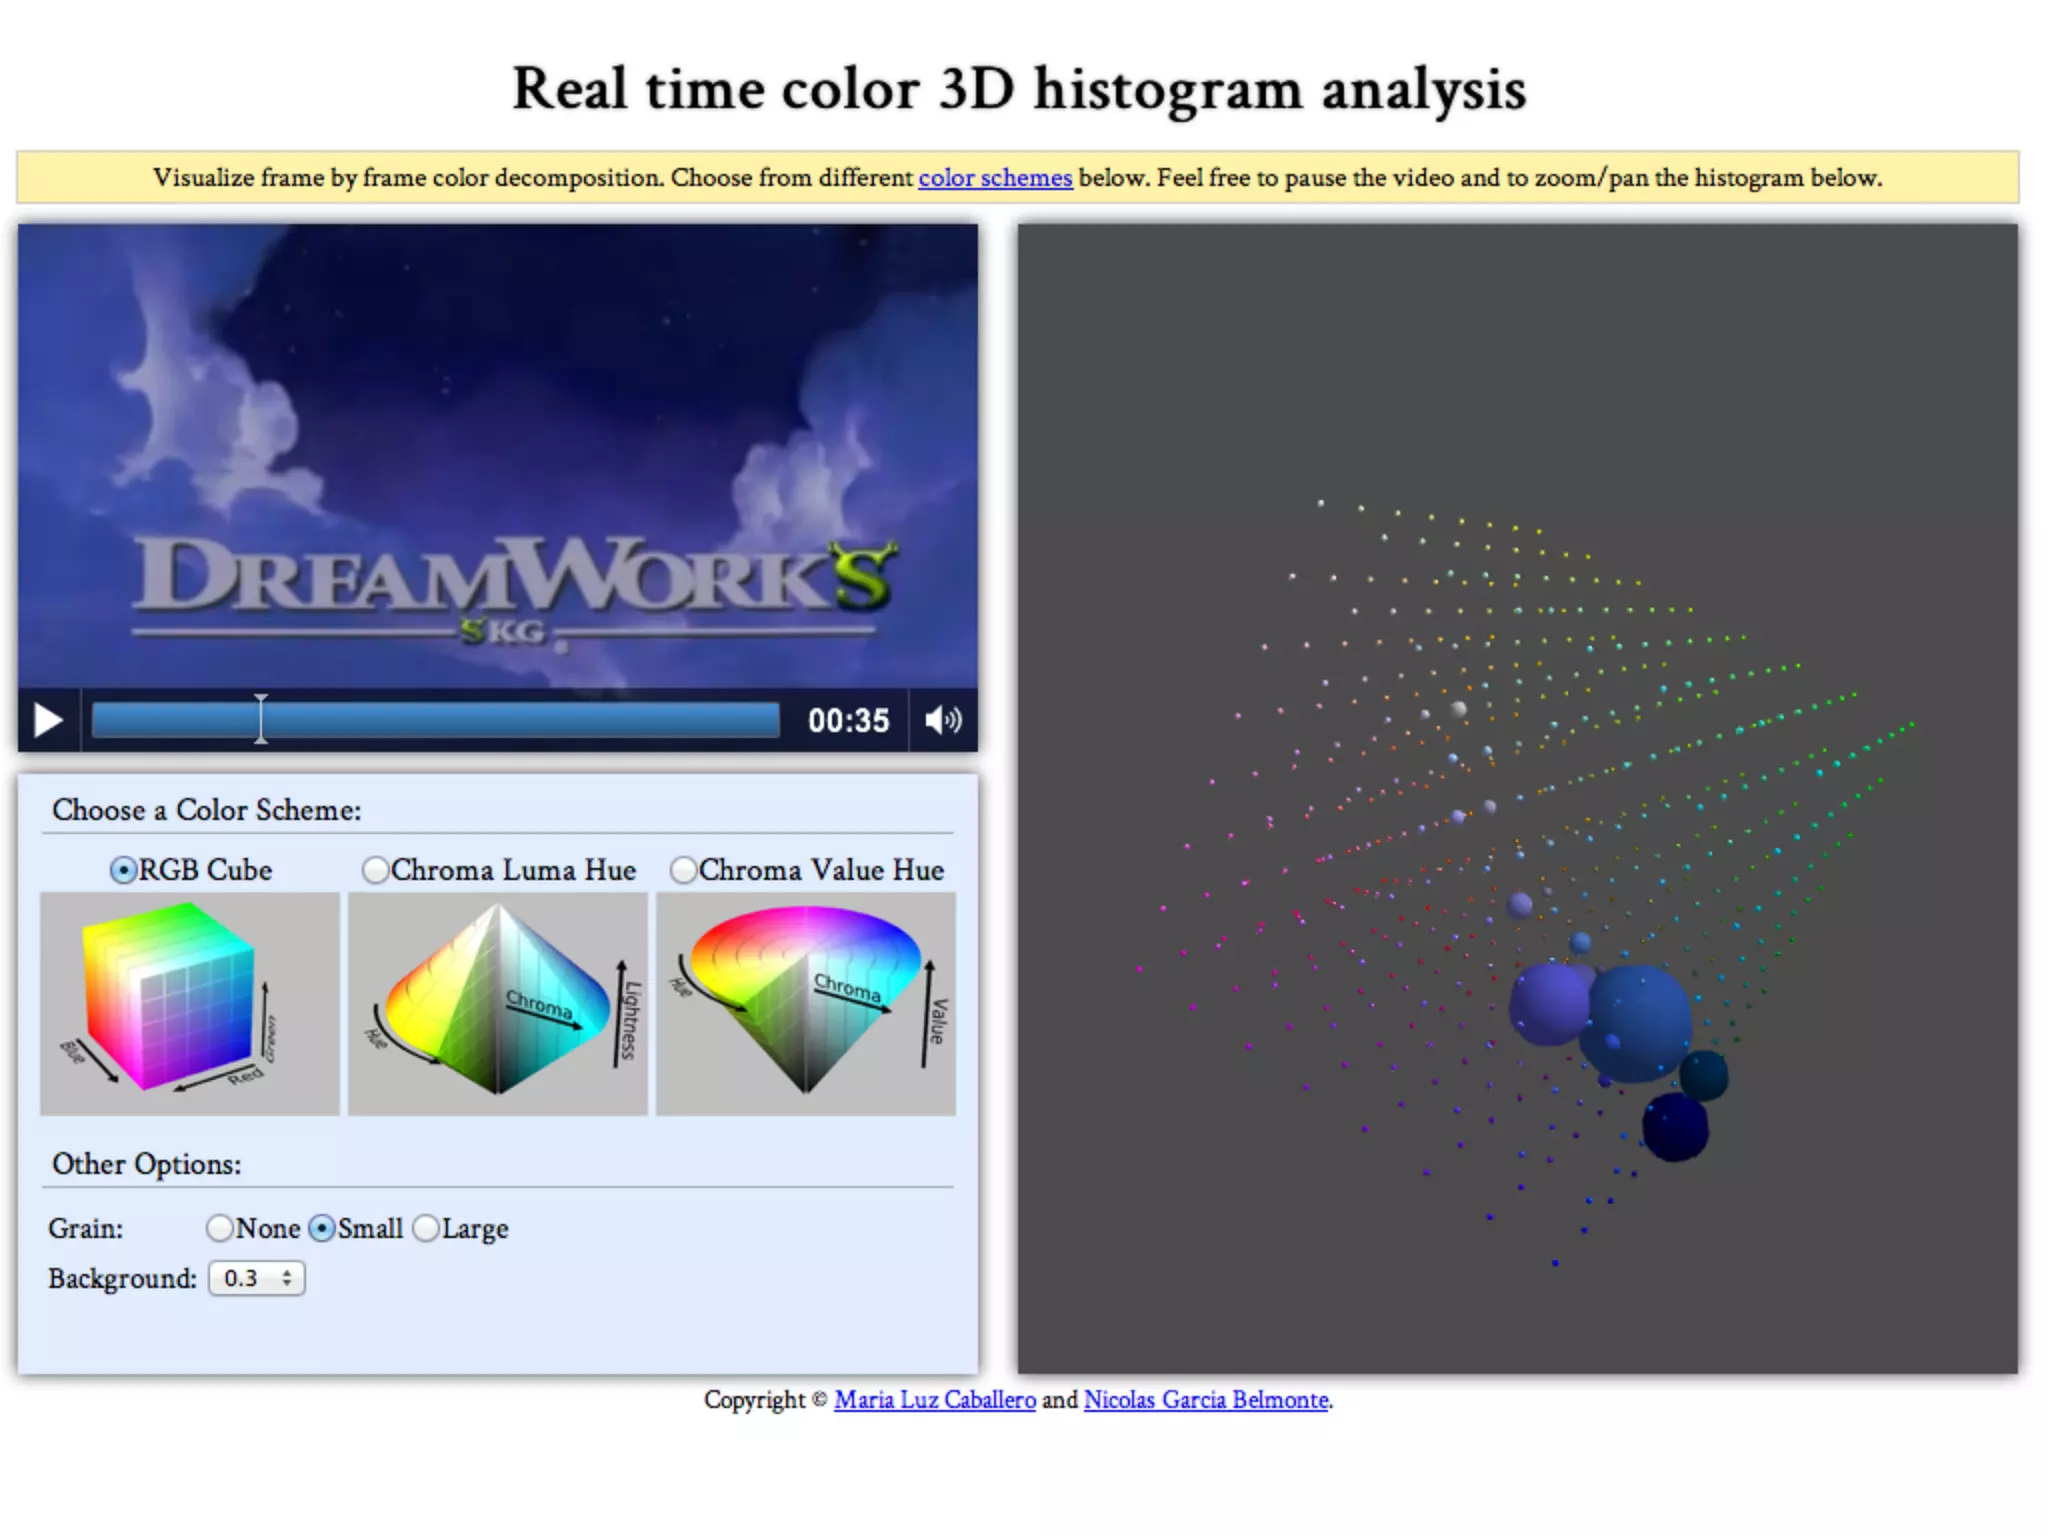Open the color schemes link

point(995,178)
